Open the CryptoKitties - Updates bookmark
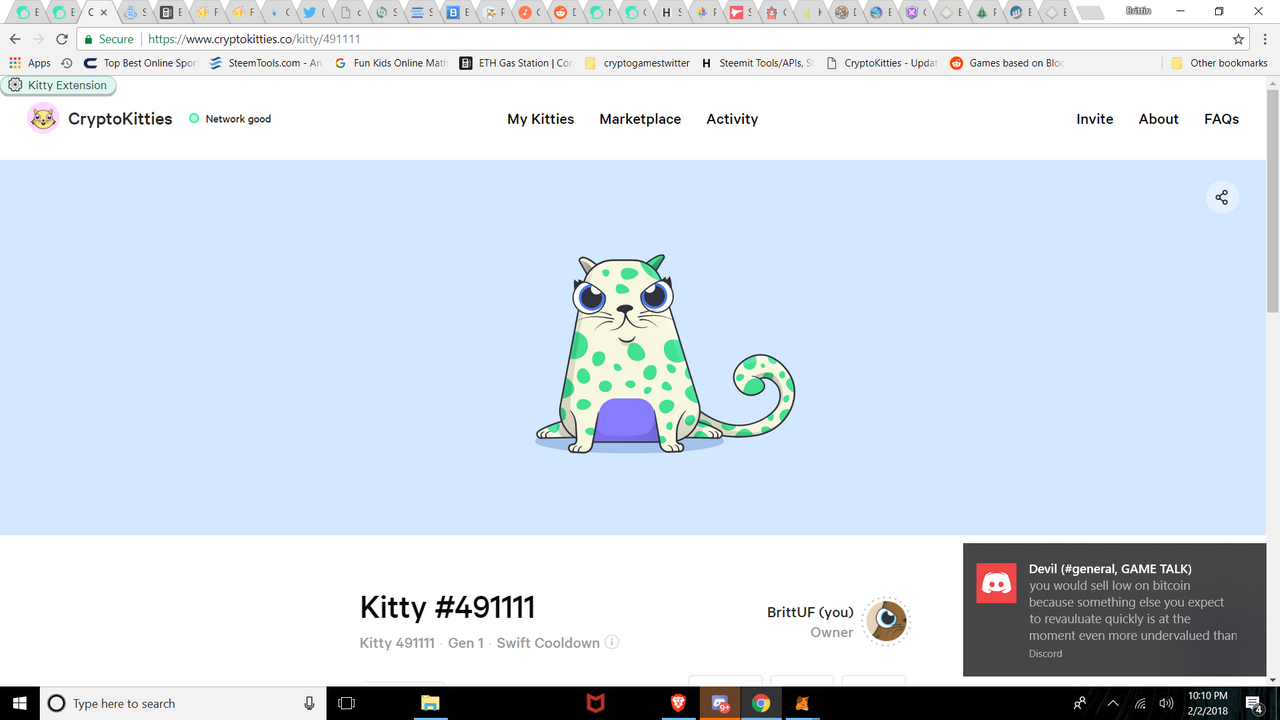This screenshot has height=720, width=1280. (x=882, y=63)
